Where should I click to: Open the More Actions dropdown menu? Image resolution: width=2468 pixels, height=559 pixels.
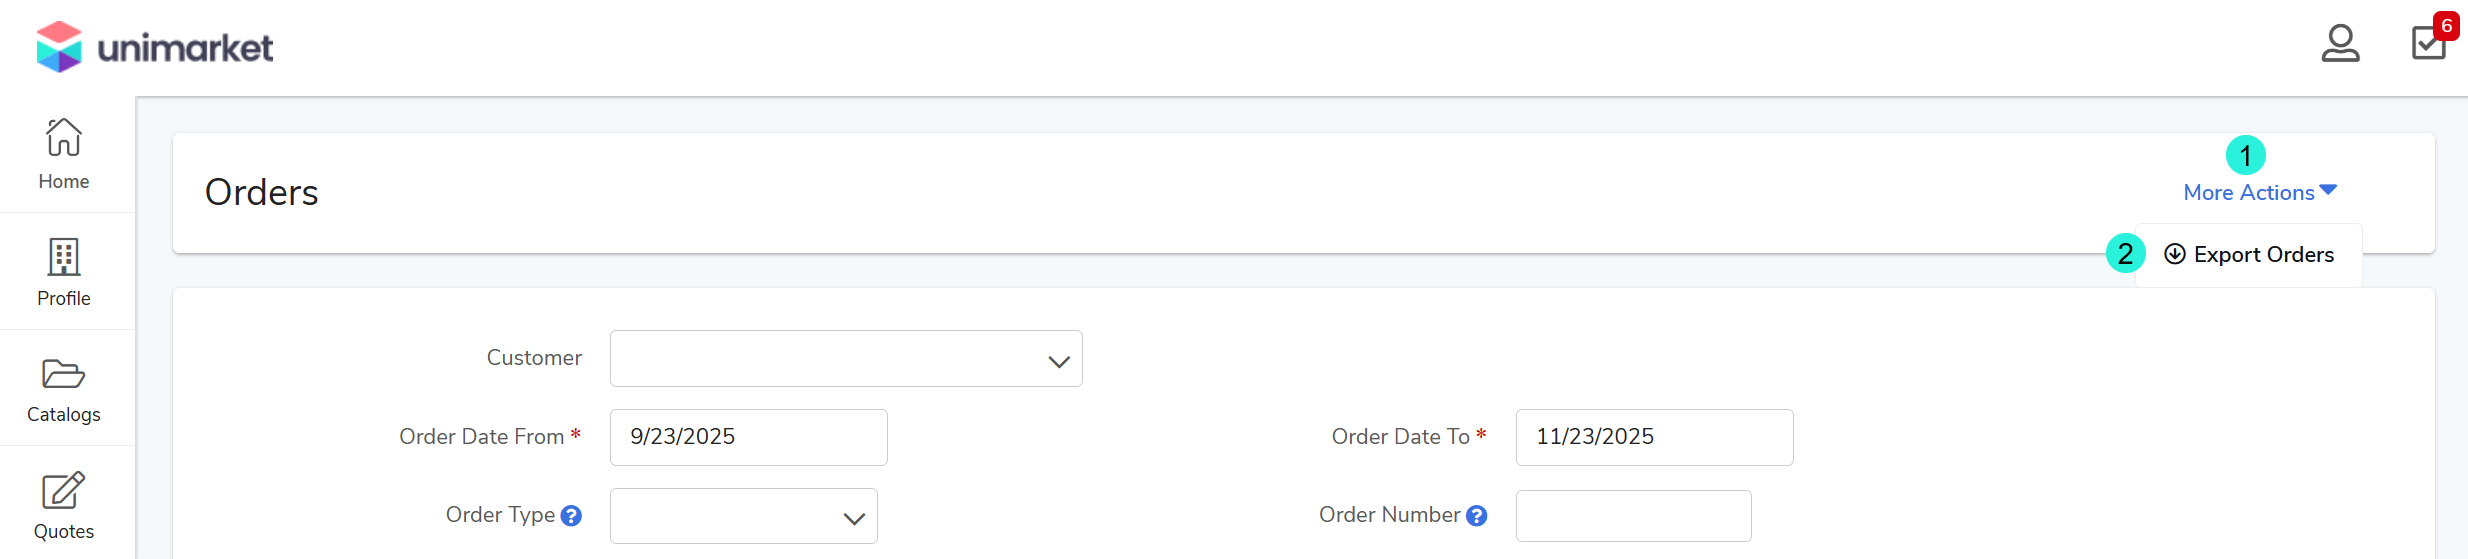coord(2259,193)
